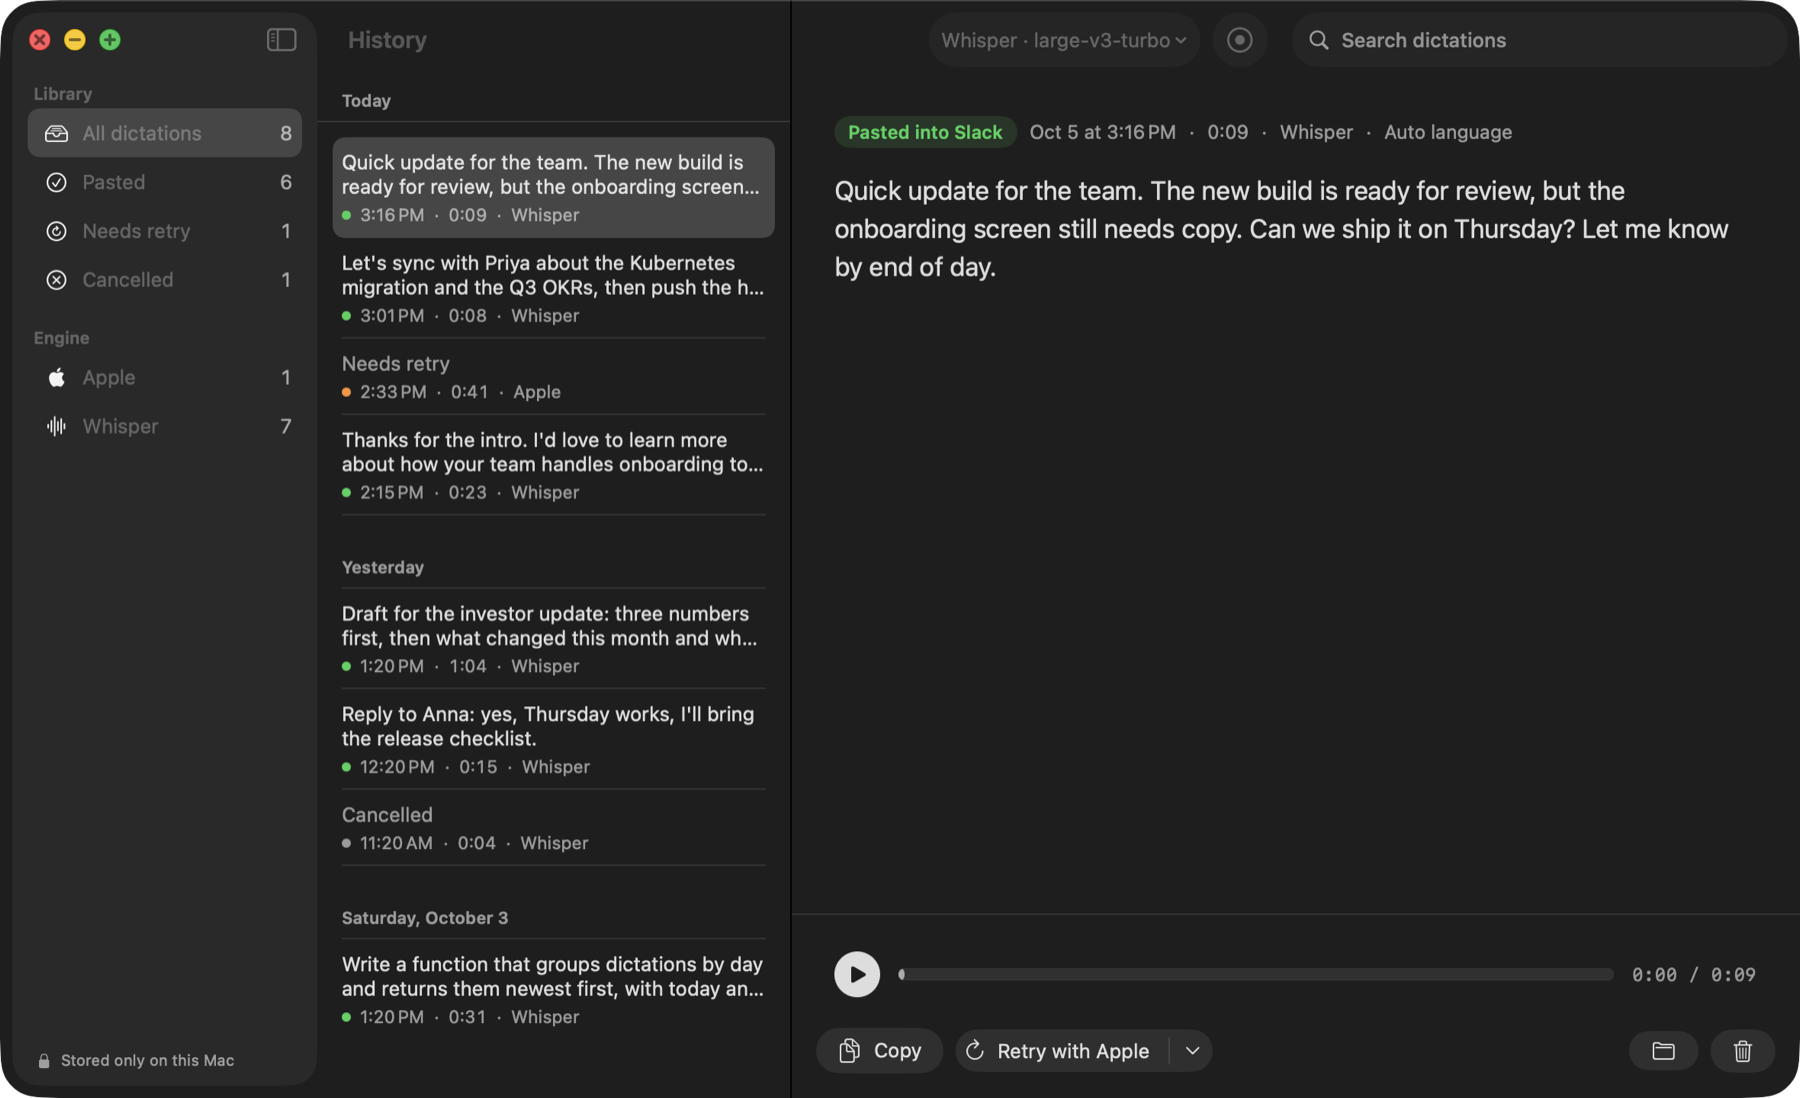Start recording with the record button
This screenshot has height=1098, width=1800.
point(1239,40)
